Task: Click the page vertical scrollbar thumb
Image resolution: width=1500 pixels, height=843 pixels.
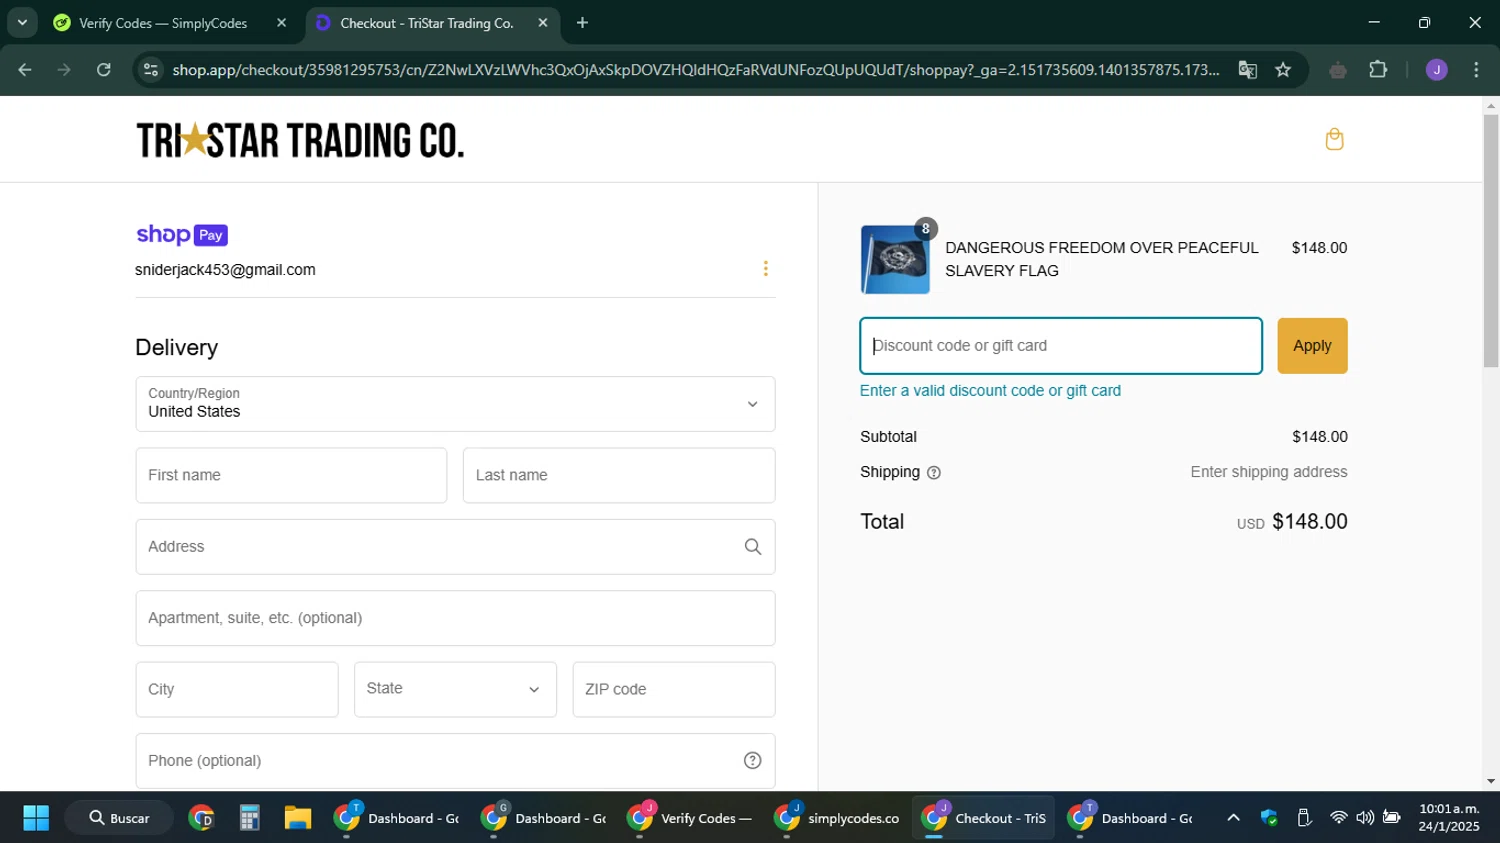Action: pos(1491,240)
